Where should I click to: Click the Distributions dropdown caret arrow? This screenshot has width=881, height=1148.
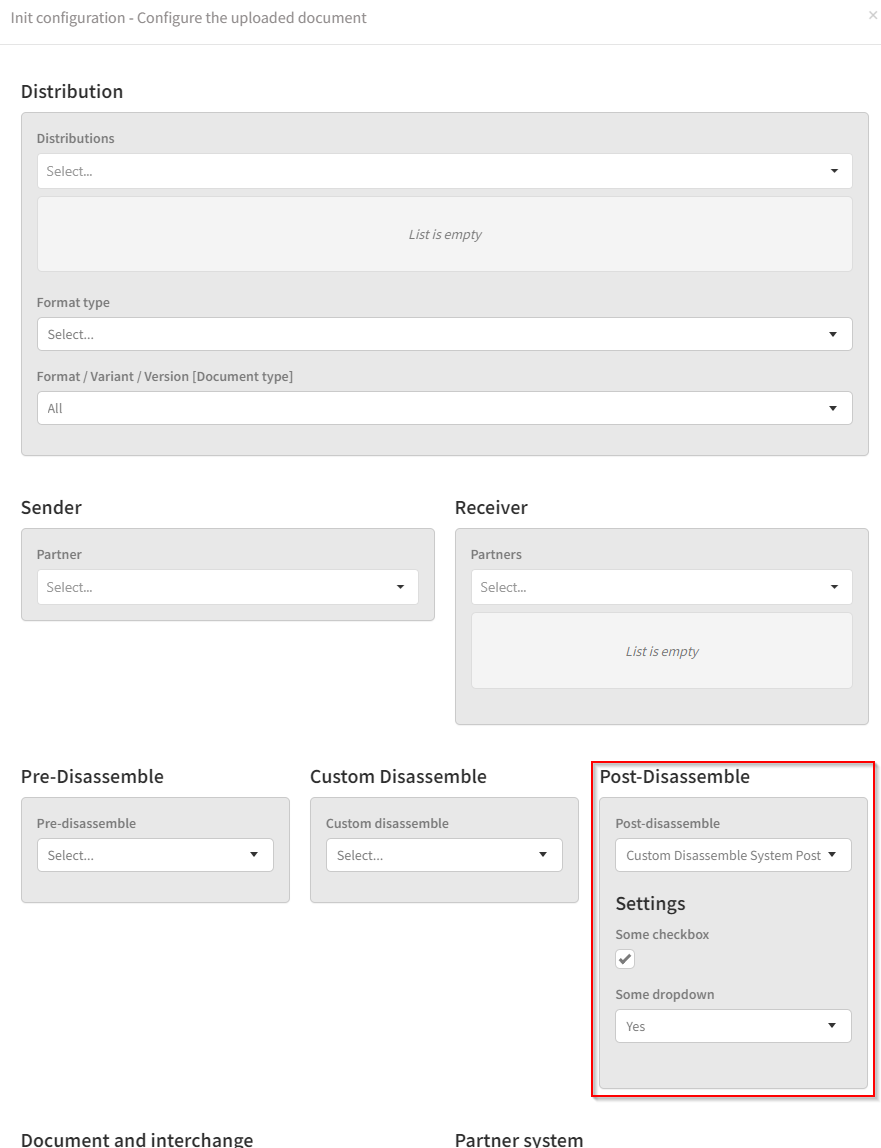click(x=834, y=171)
